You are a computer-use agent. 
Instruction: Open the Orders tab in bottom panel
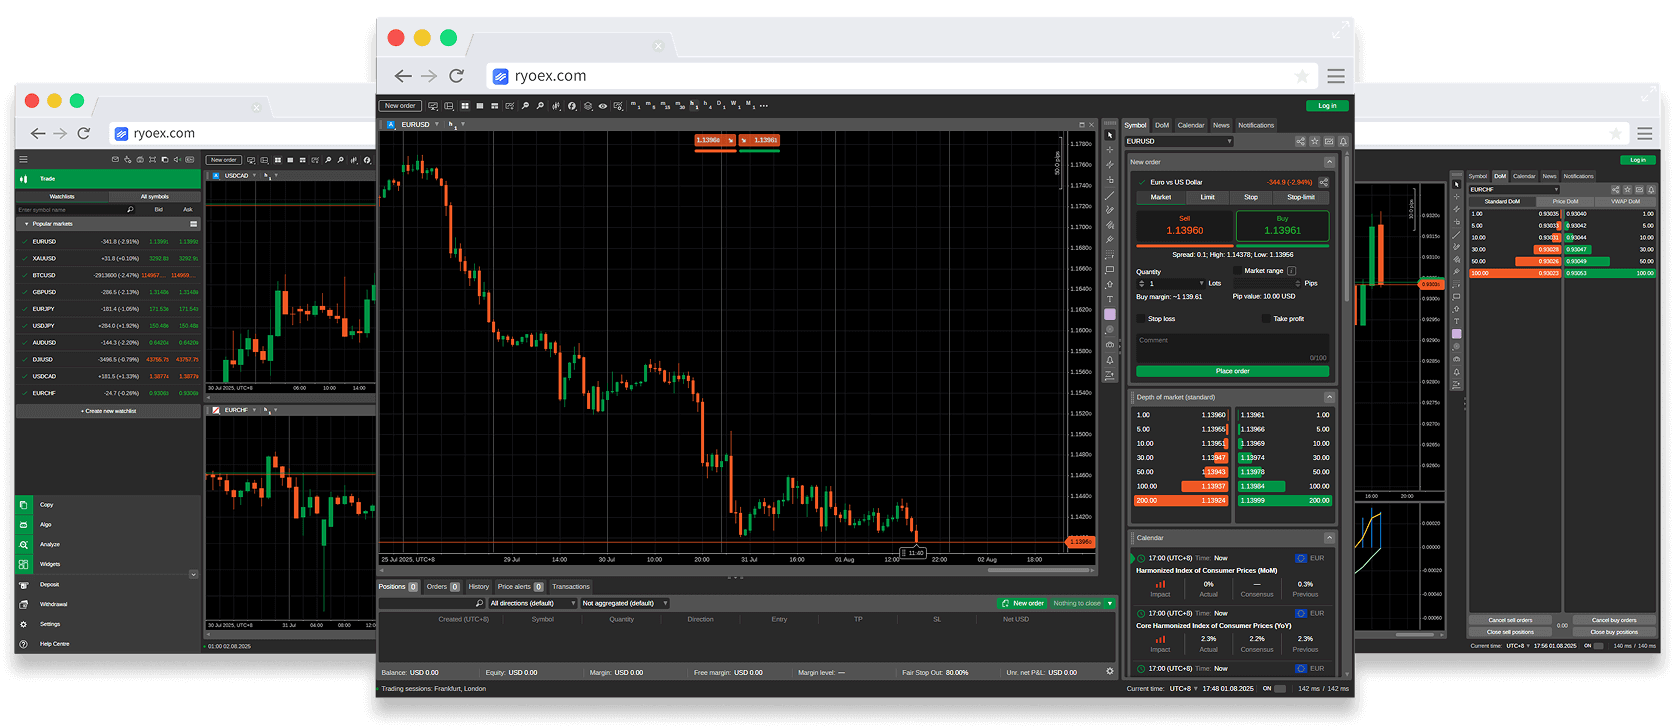pyautogui.click(x=442, y=587)
